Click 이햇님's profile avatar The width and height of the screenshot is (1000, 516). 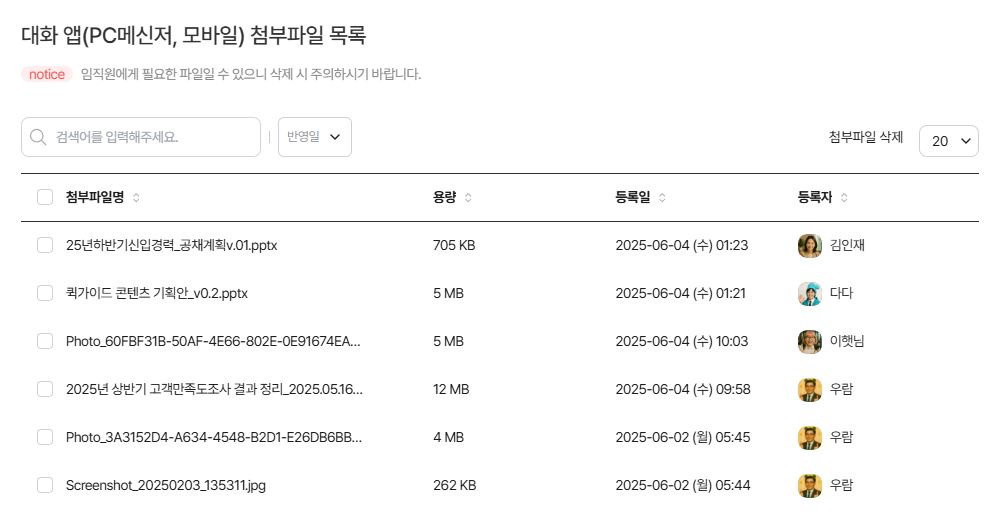point(809,341)
